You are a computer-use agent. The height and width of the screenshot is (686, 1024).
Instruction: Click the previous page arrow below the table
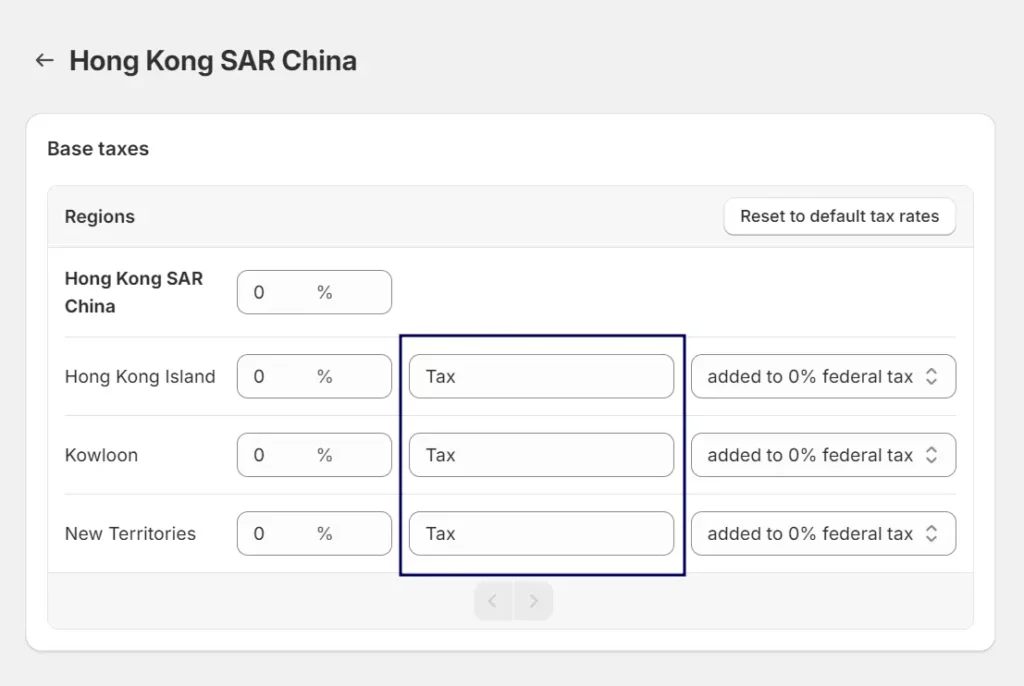(492, 601)
